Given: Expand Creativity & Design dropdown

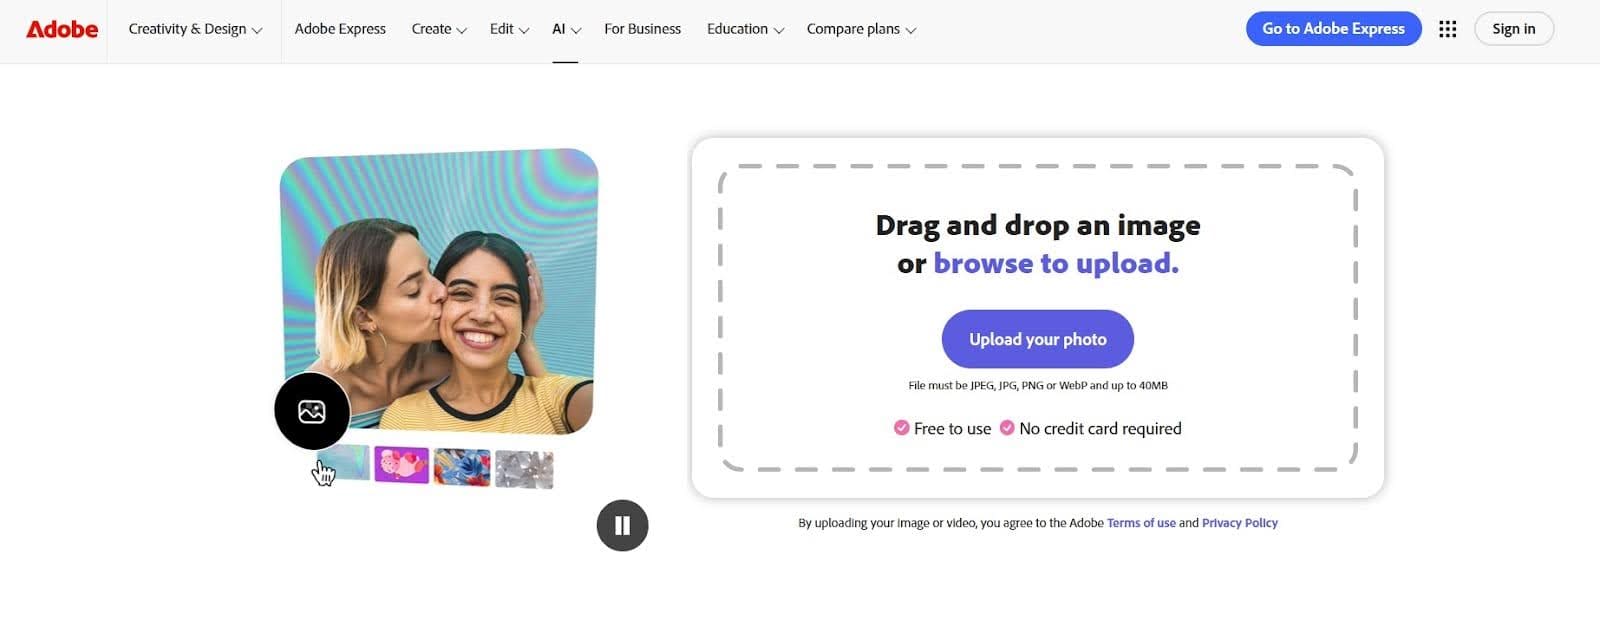Looking at the screenshot, I should tap(195, 29).
